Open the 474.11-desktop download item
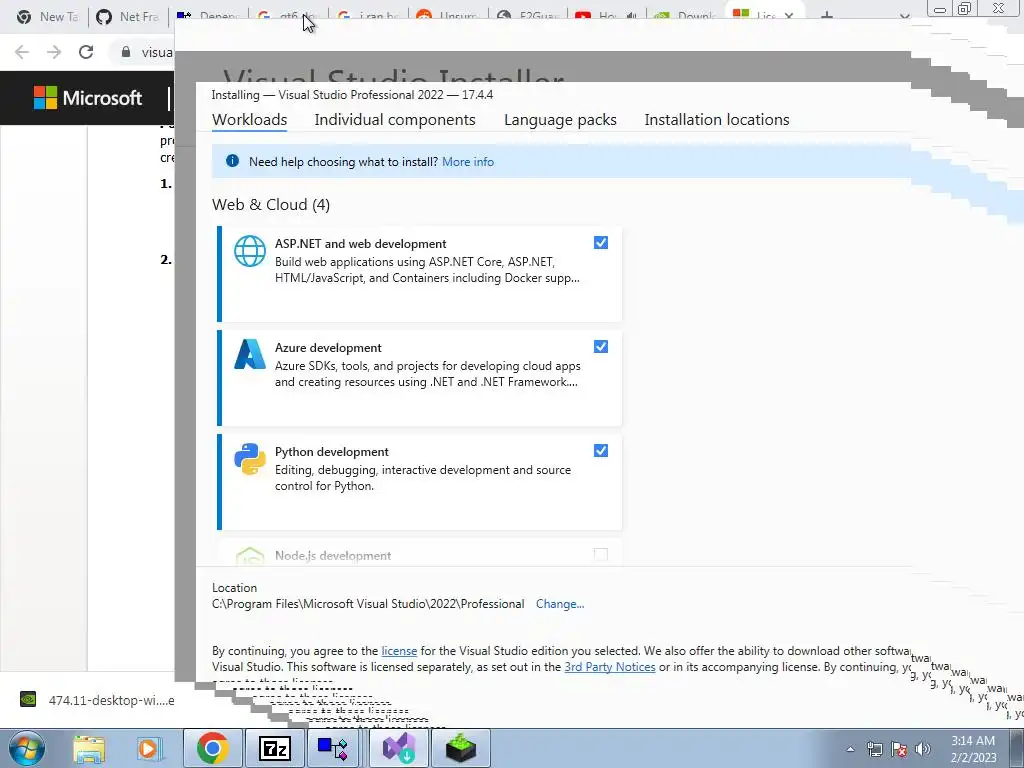 pos(97,700)
